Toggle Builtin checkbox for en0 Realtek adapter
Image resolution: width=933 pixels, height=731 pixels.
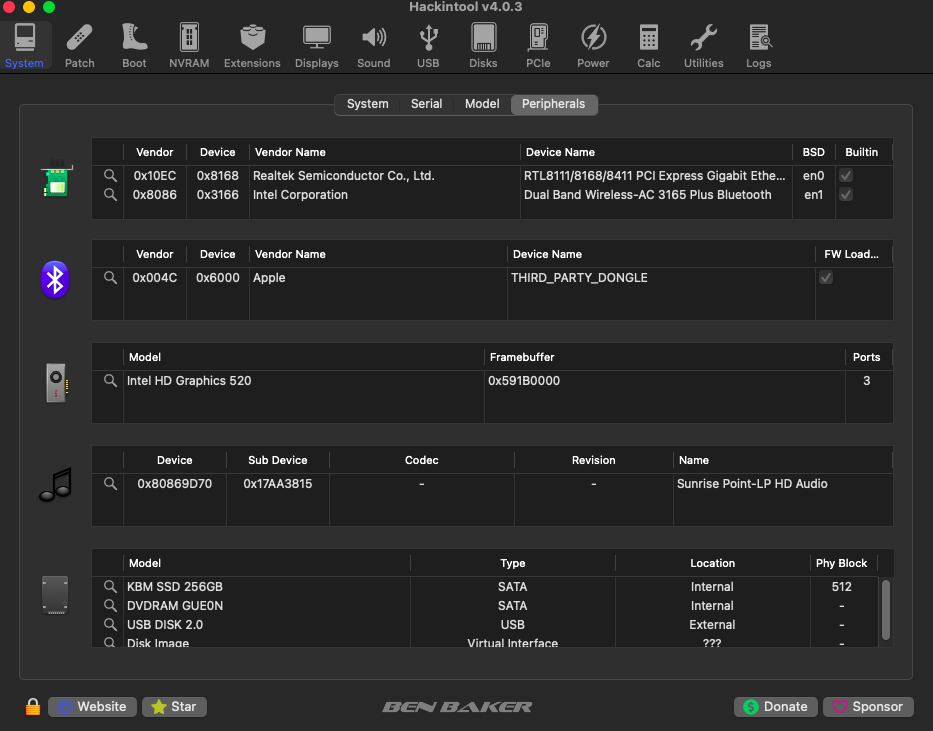[846, 175]
